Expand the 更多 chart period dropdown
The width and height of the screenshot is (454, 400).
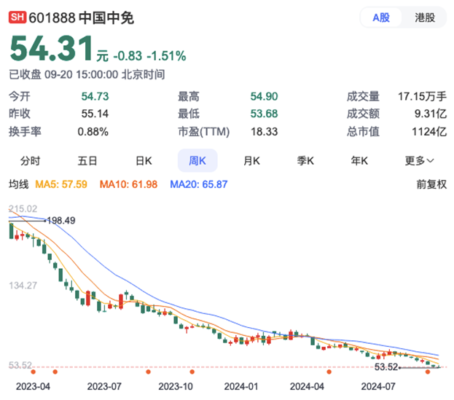[x=419, y=161]
